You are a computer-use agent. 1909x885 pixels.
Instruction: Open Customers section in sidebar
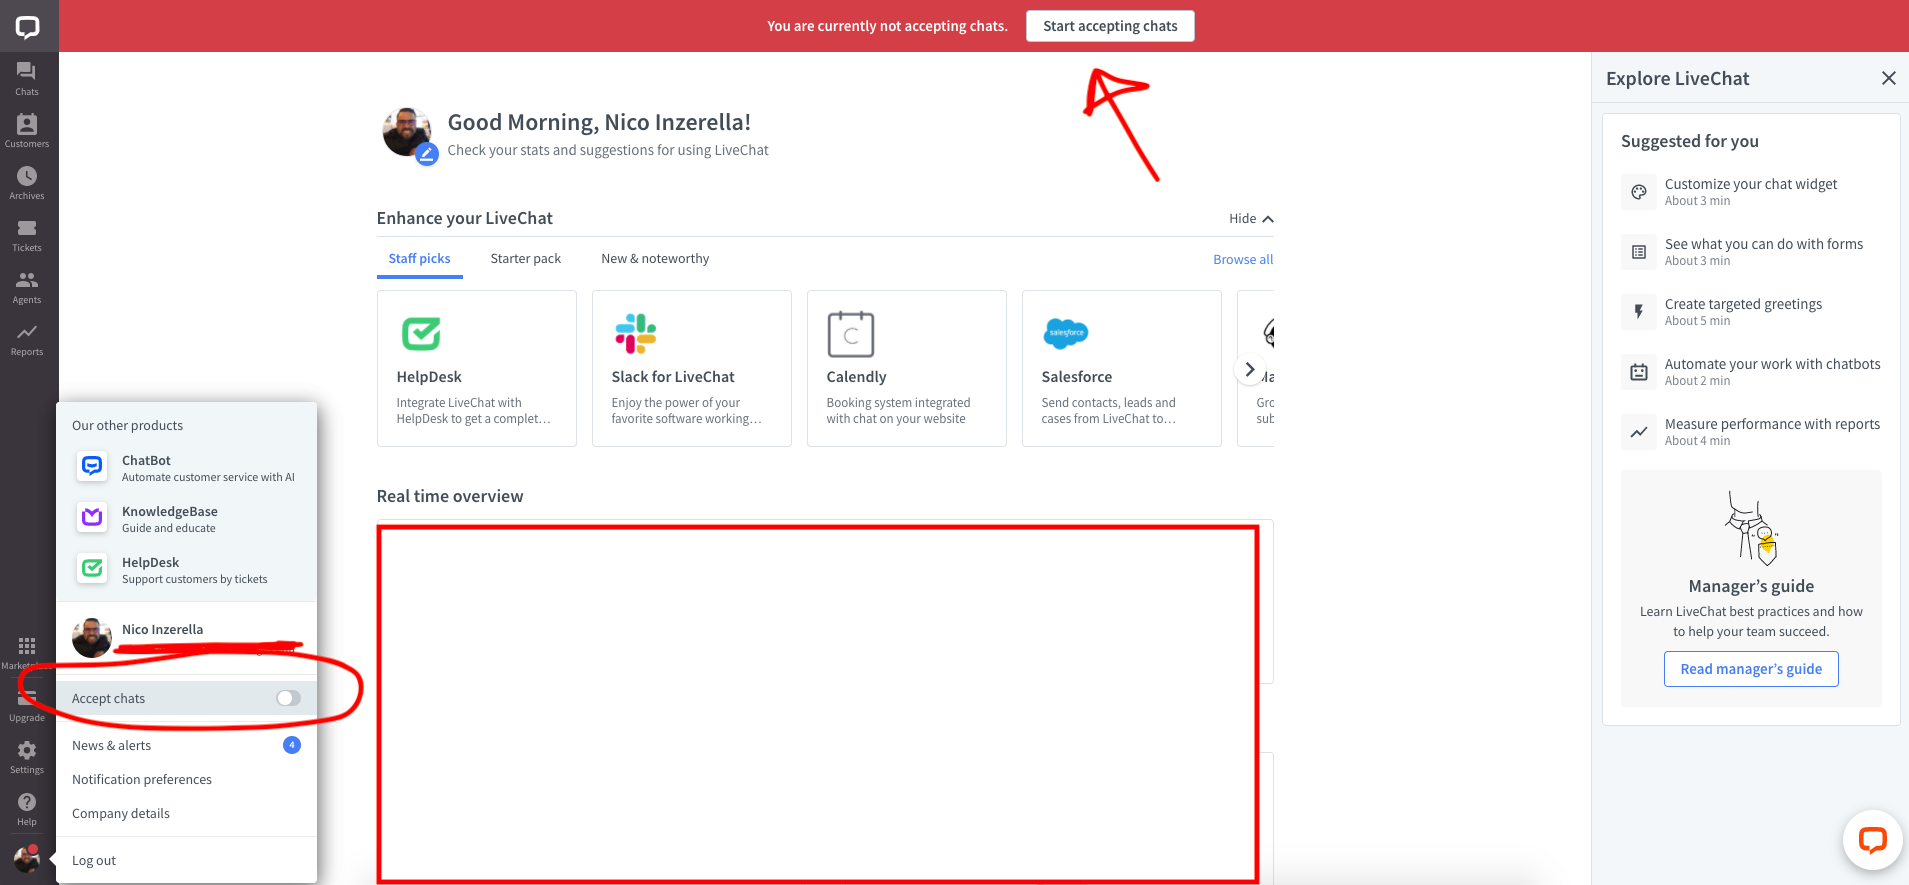click(x=27, y=130)
